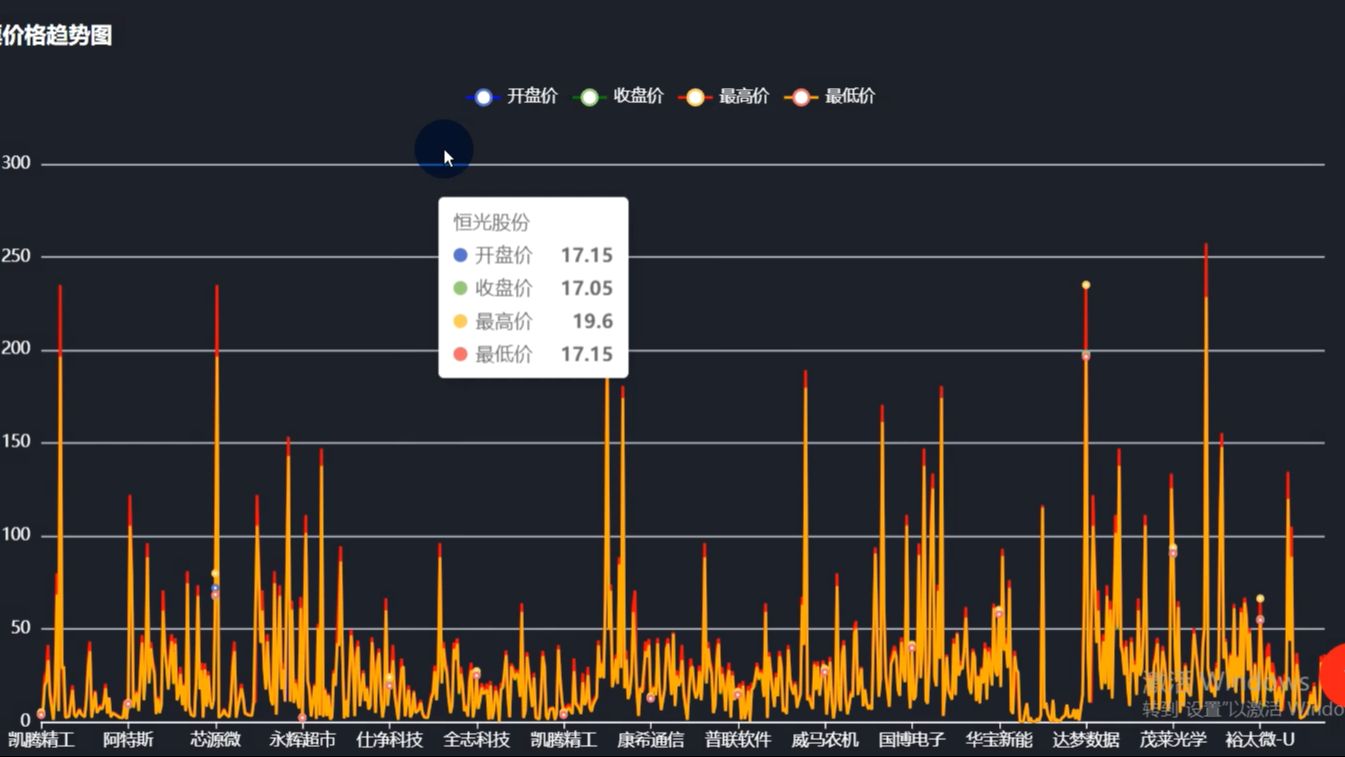This screenshot has width=1345, height=757.
Task: Click the blue 开盘价 legend marker circle
Action: [x=484, y=97]
